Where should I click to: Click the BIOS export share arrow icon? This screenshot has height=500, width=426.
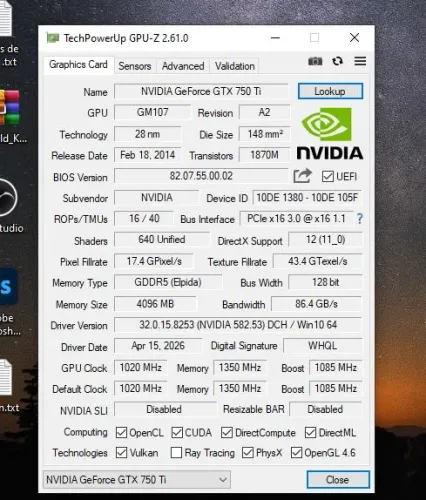(302, 176)
